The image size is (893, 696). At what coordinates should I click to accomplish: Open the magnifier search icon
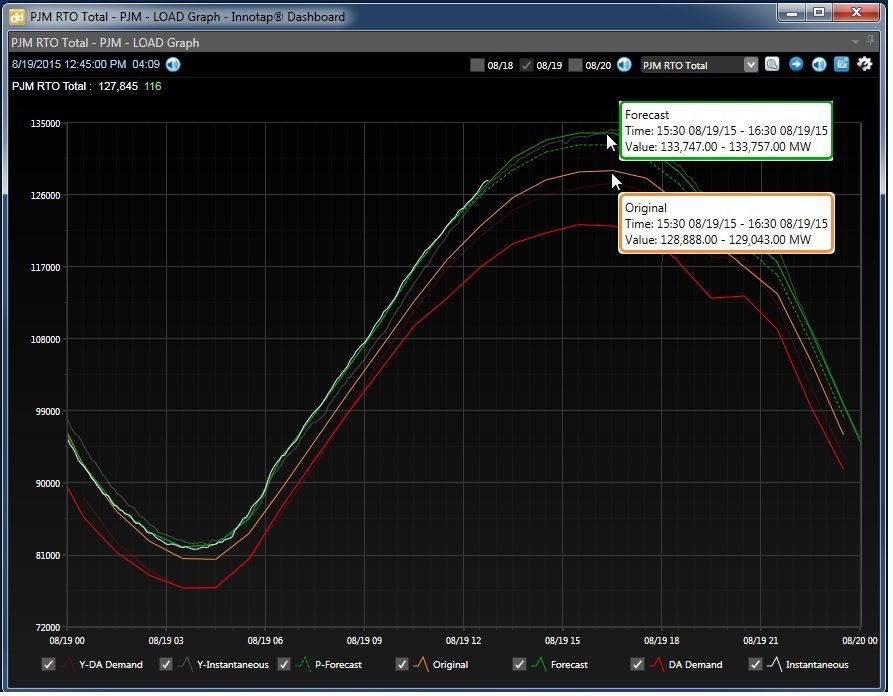772,64
